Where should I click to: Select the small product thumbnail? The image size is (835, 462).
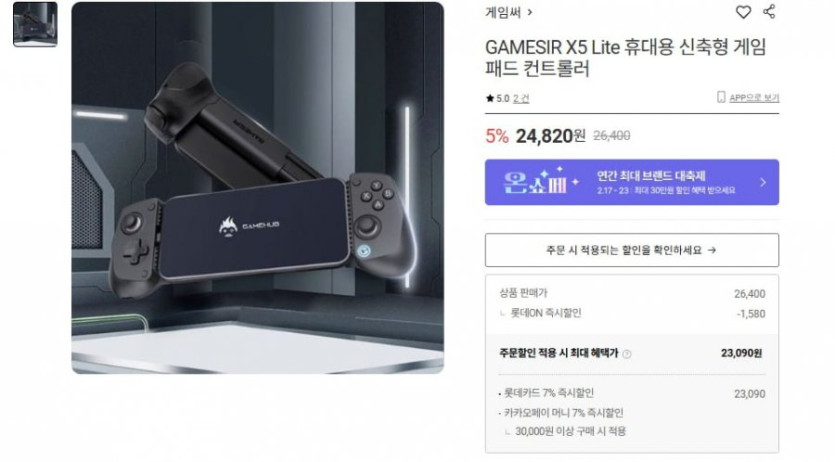(35, 24)
